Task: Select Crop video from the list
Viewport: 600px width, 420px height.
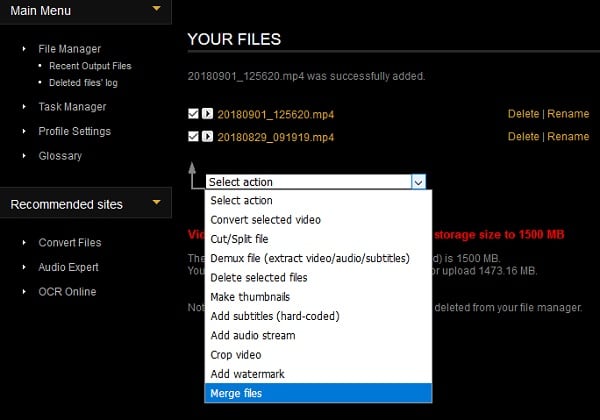Action: click(235, 354)
